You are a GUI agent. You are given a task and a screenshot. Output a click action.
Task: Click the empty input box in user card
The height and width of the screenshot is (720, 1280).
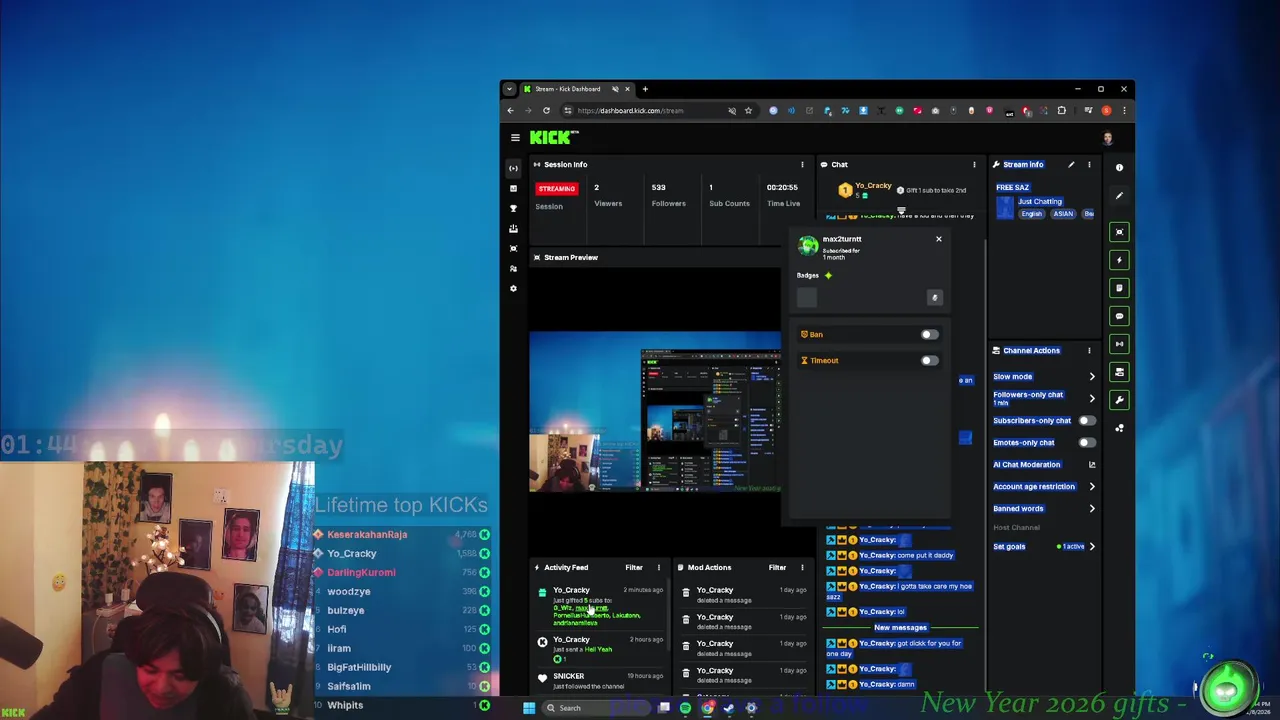(x=807, y=297)
